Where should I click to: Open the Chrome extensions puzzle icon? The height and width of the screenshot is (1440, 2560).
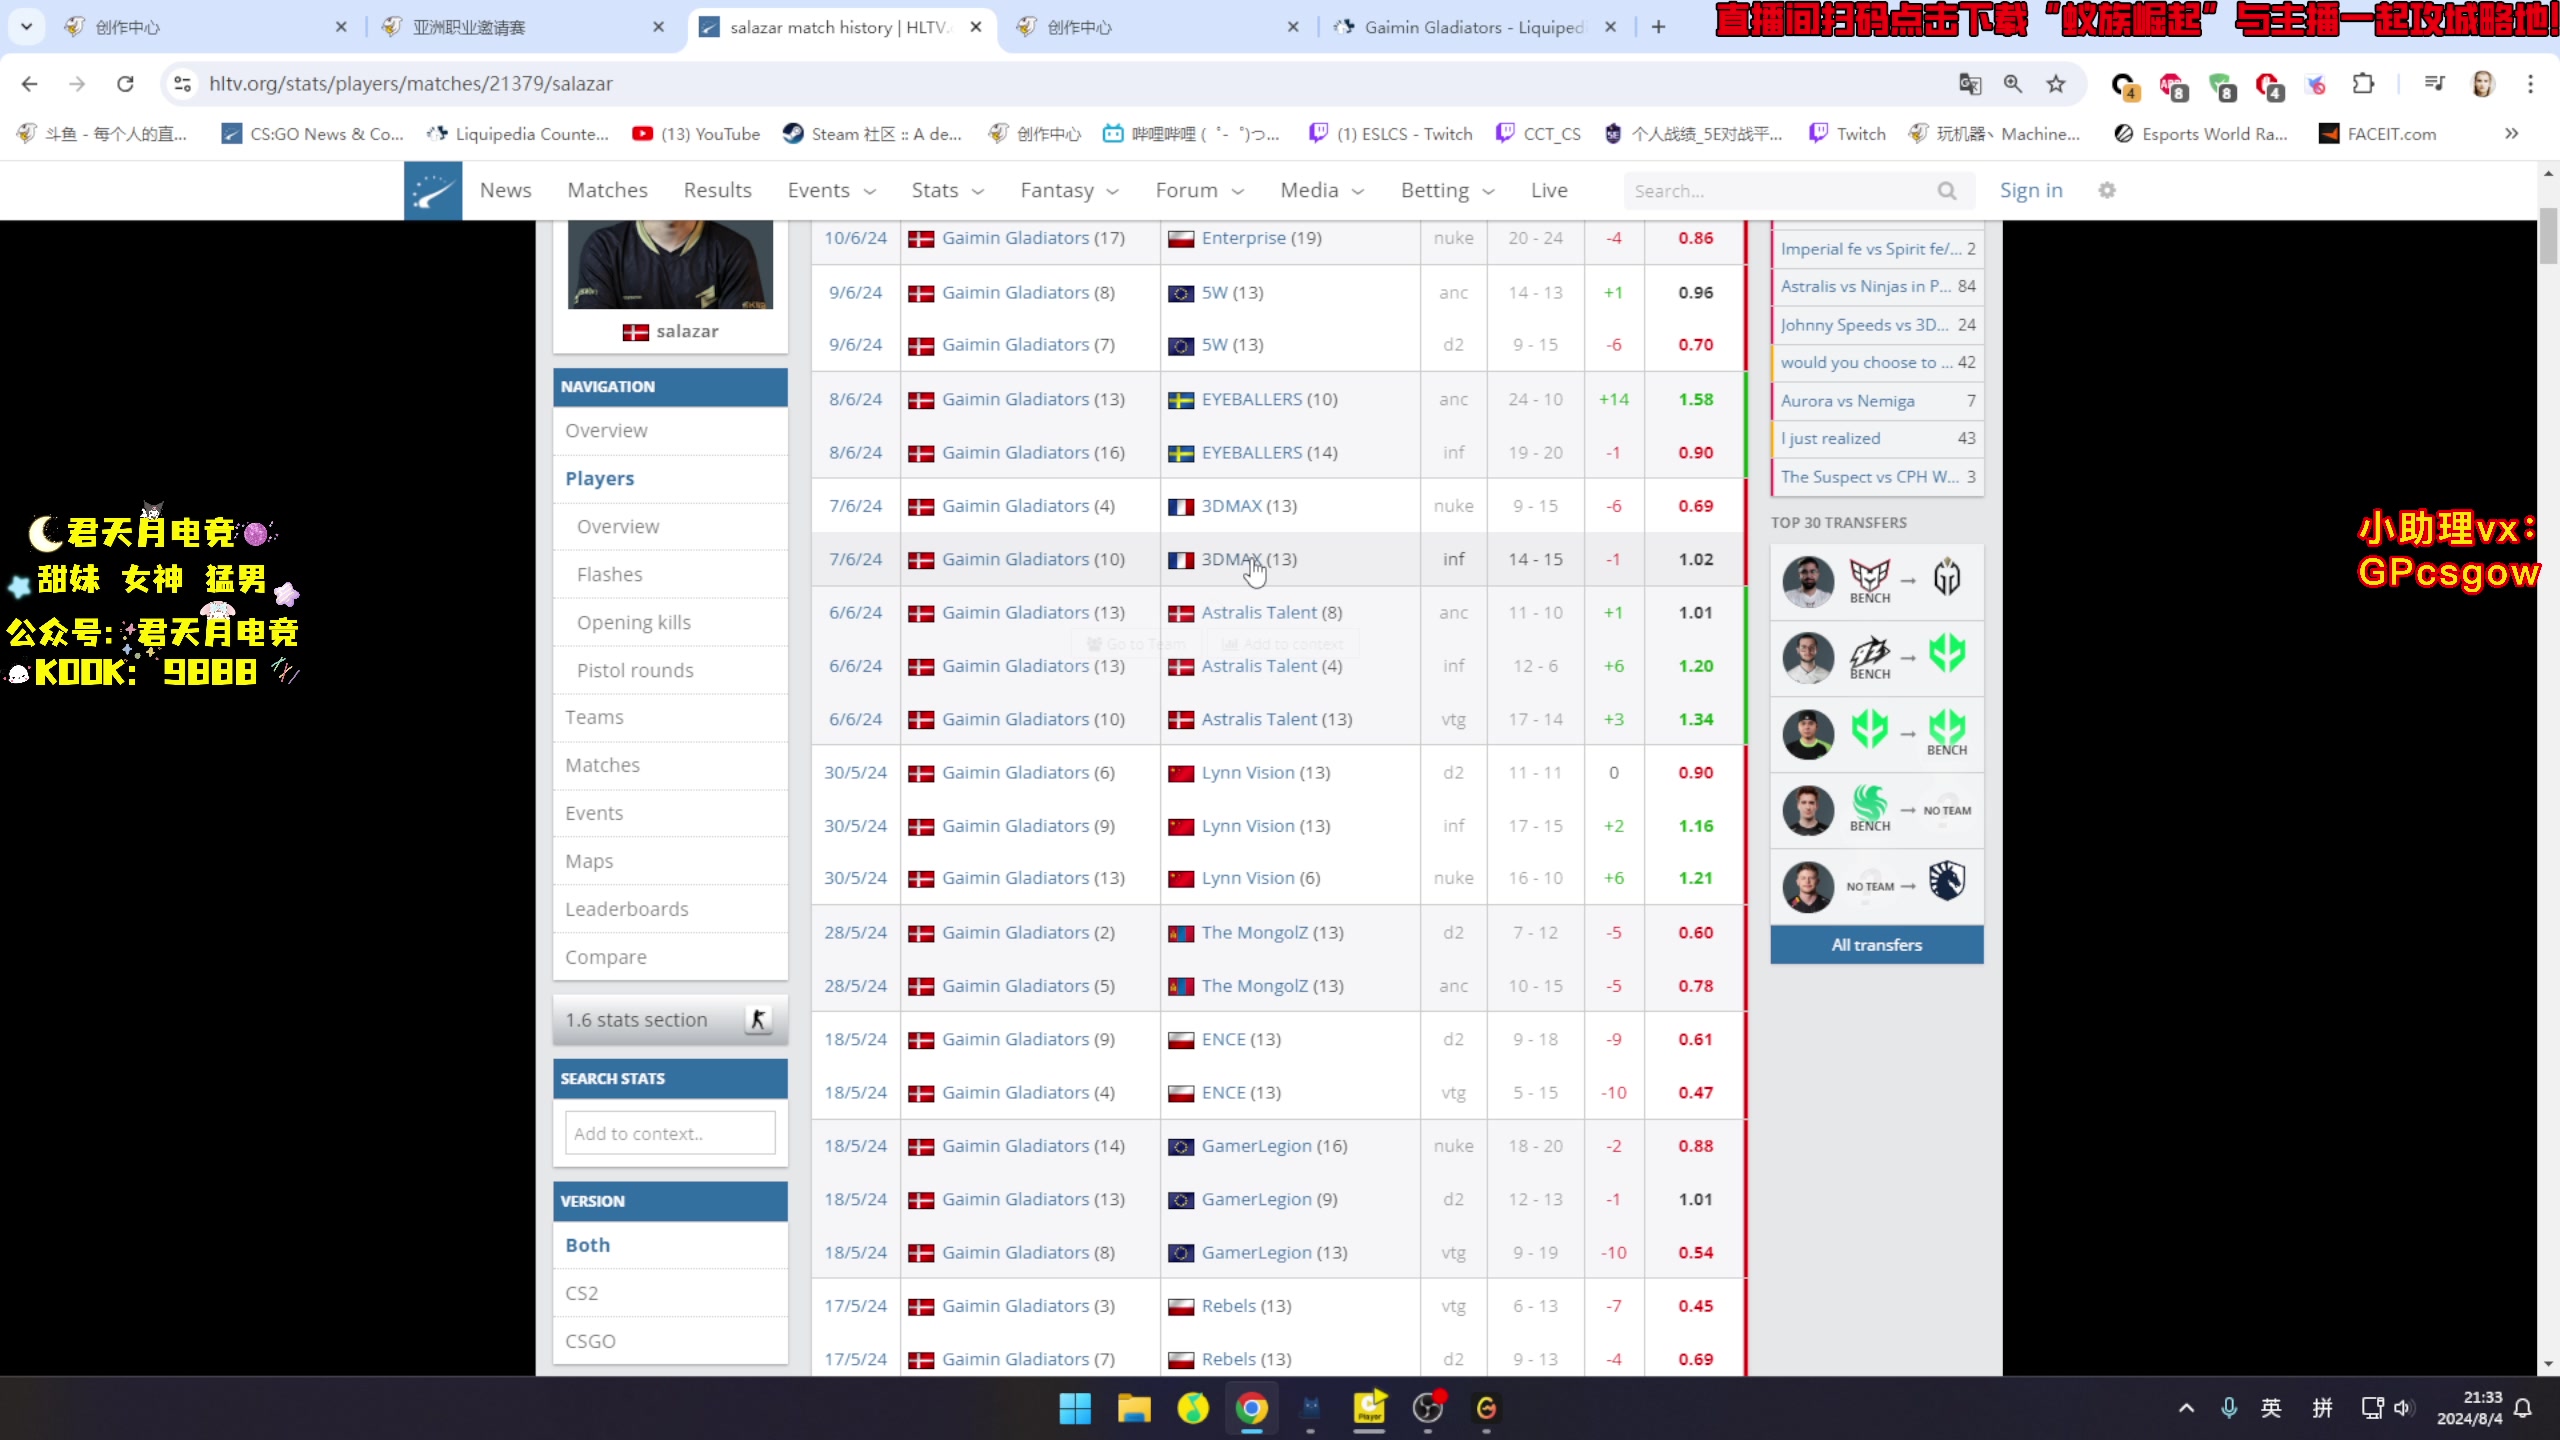coord(2363,84)
